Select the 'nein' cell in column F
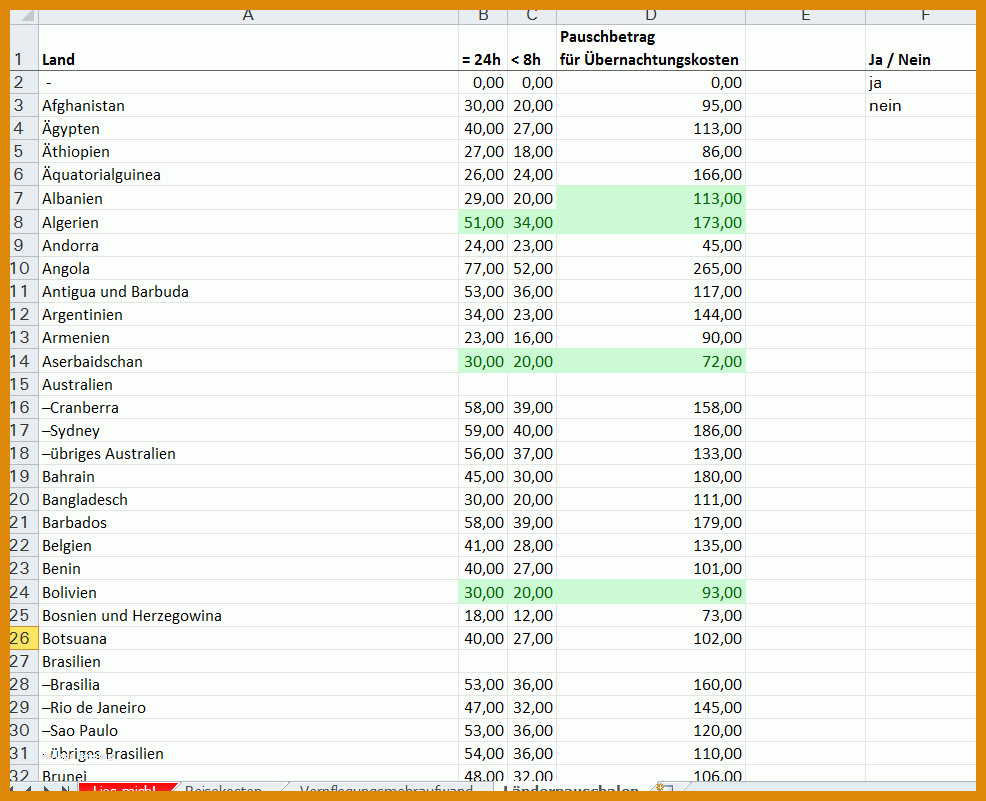This screenshot has width=986, height=801. coord(921,106)
